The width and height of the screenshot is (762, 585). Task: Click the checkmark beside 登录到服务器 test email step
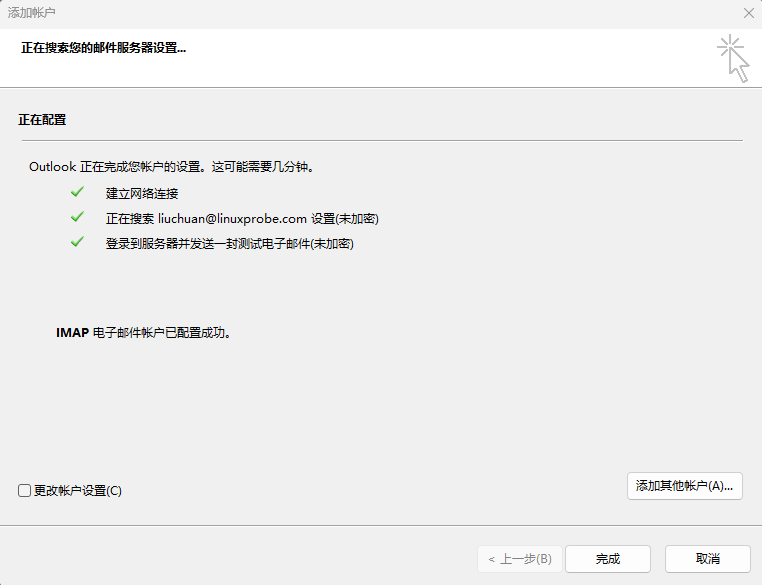click(77, 242)
